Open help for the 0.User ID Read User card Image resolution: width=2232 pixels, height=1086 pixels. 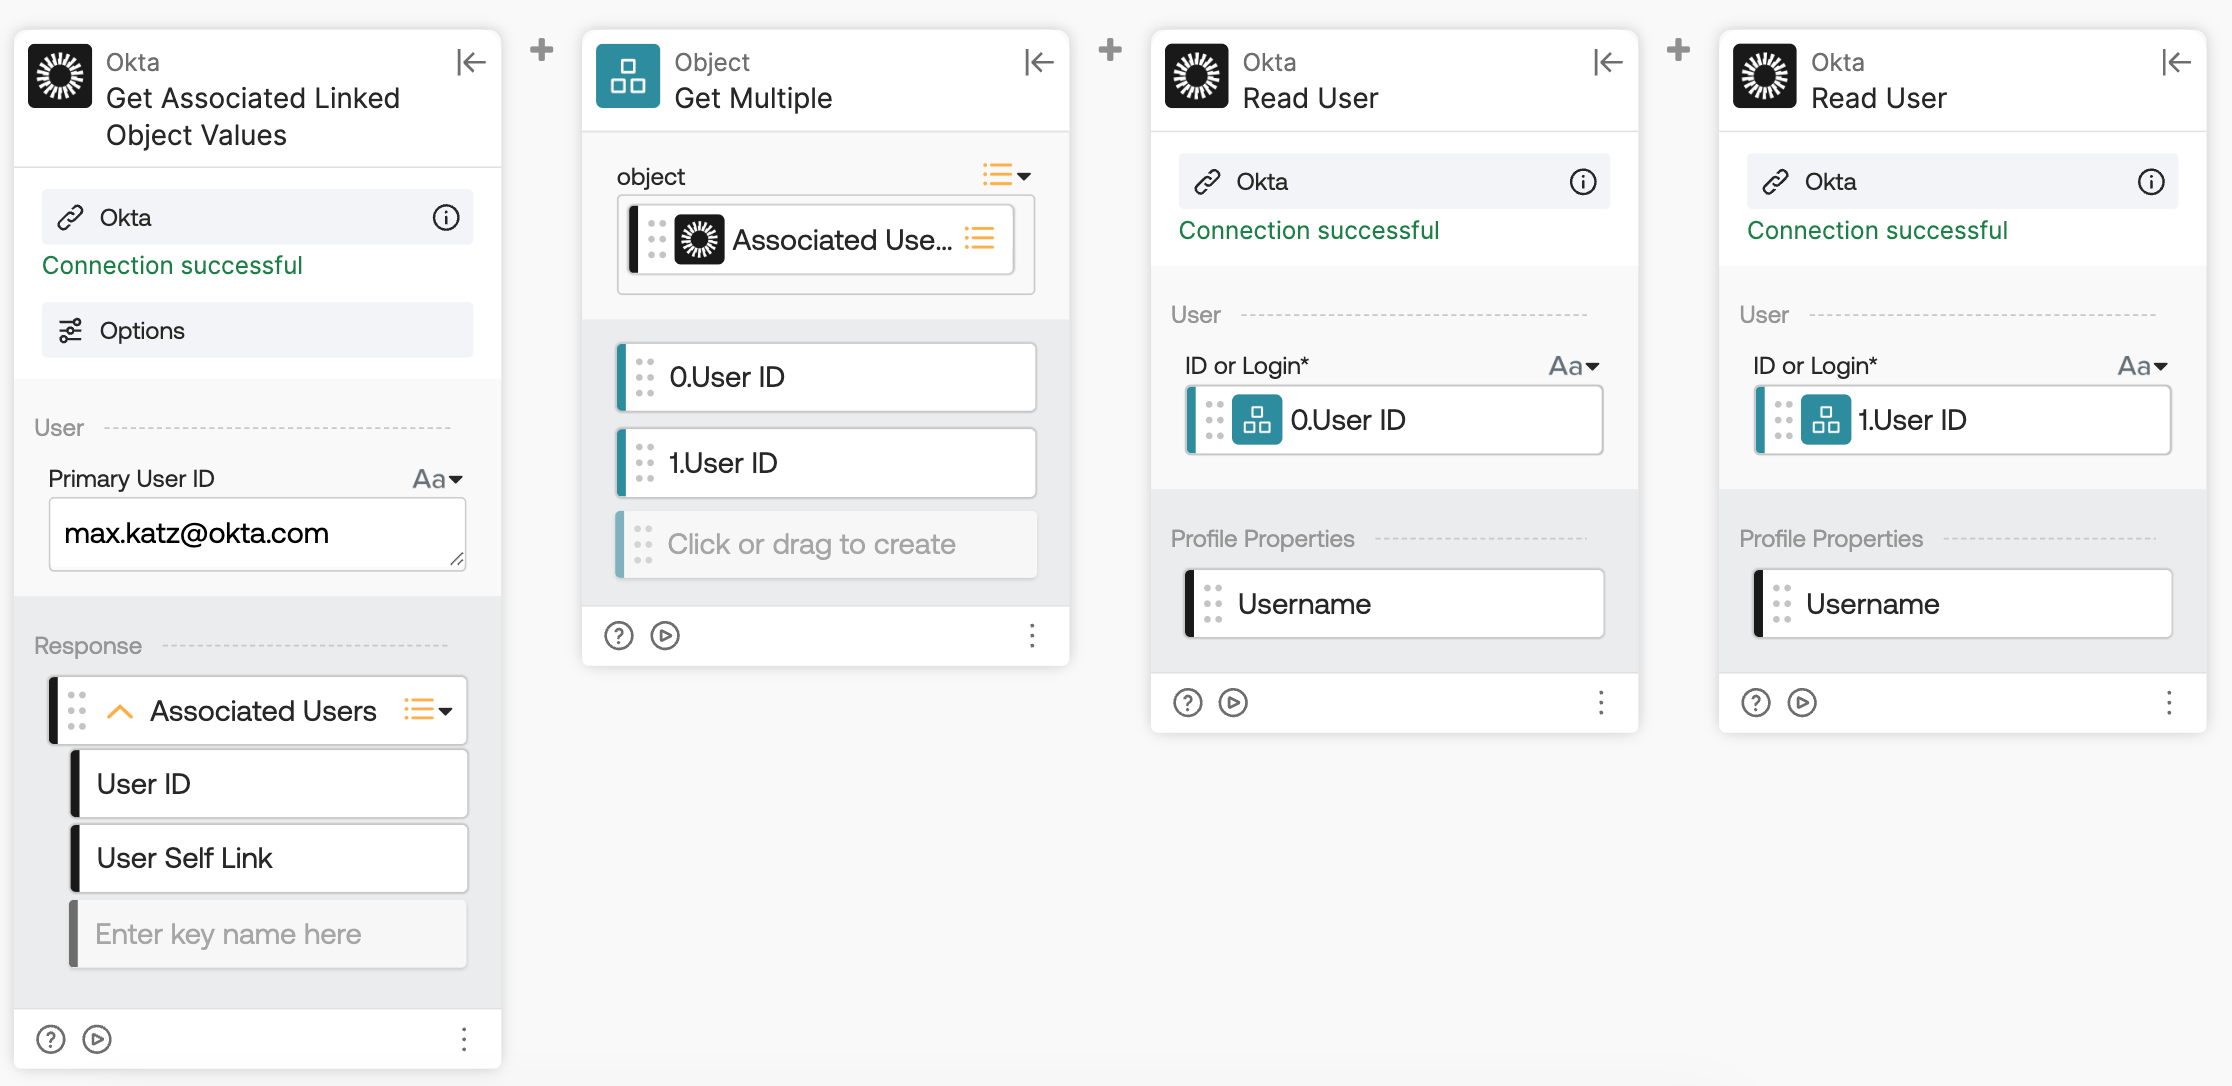point(1188,703)
